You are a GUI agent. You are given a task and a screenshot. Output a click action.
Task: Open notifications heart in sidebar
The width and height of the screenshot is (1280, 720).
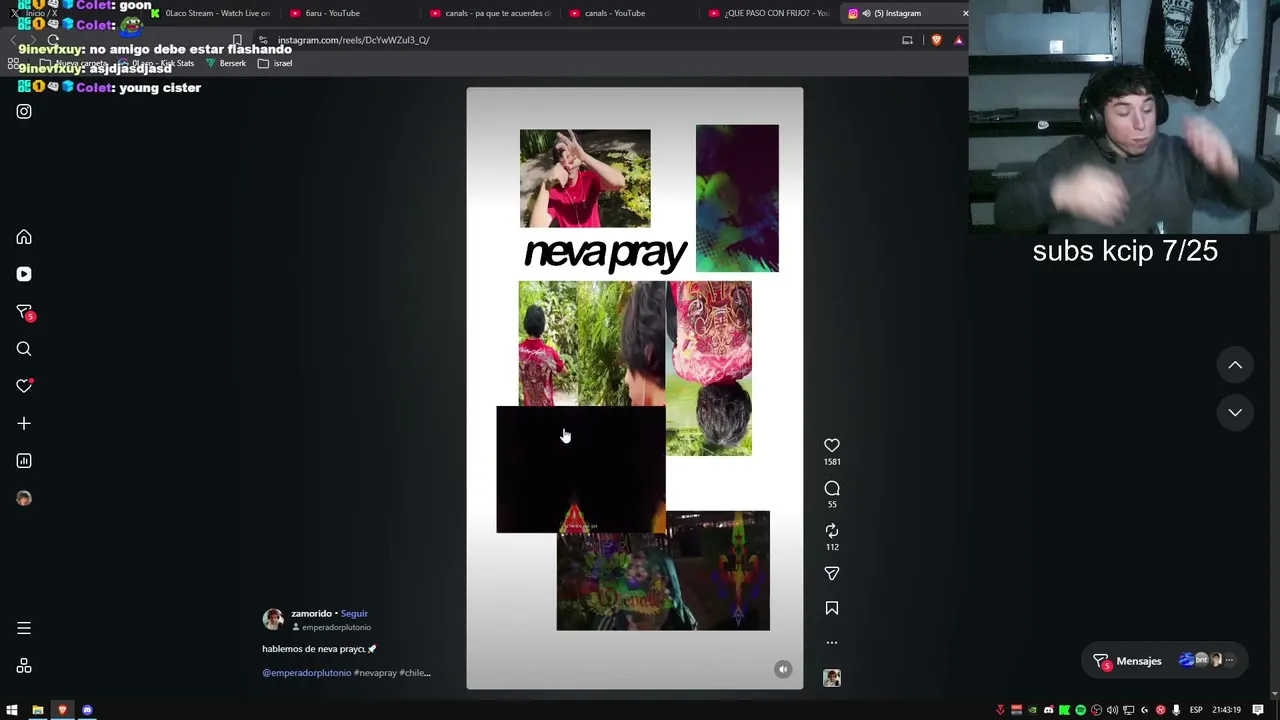(x=24, y=386)
